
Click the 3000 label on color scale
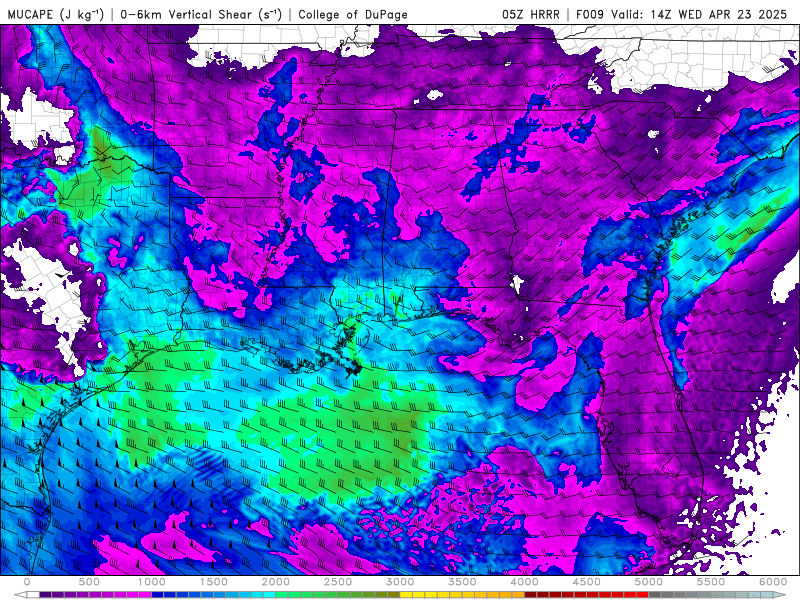point(401,582)
